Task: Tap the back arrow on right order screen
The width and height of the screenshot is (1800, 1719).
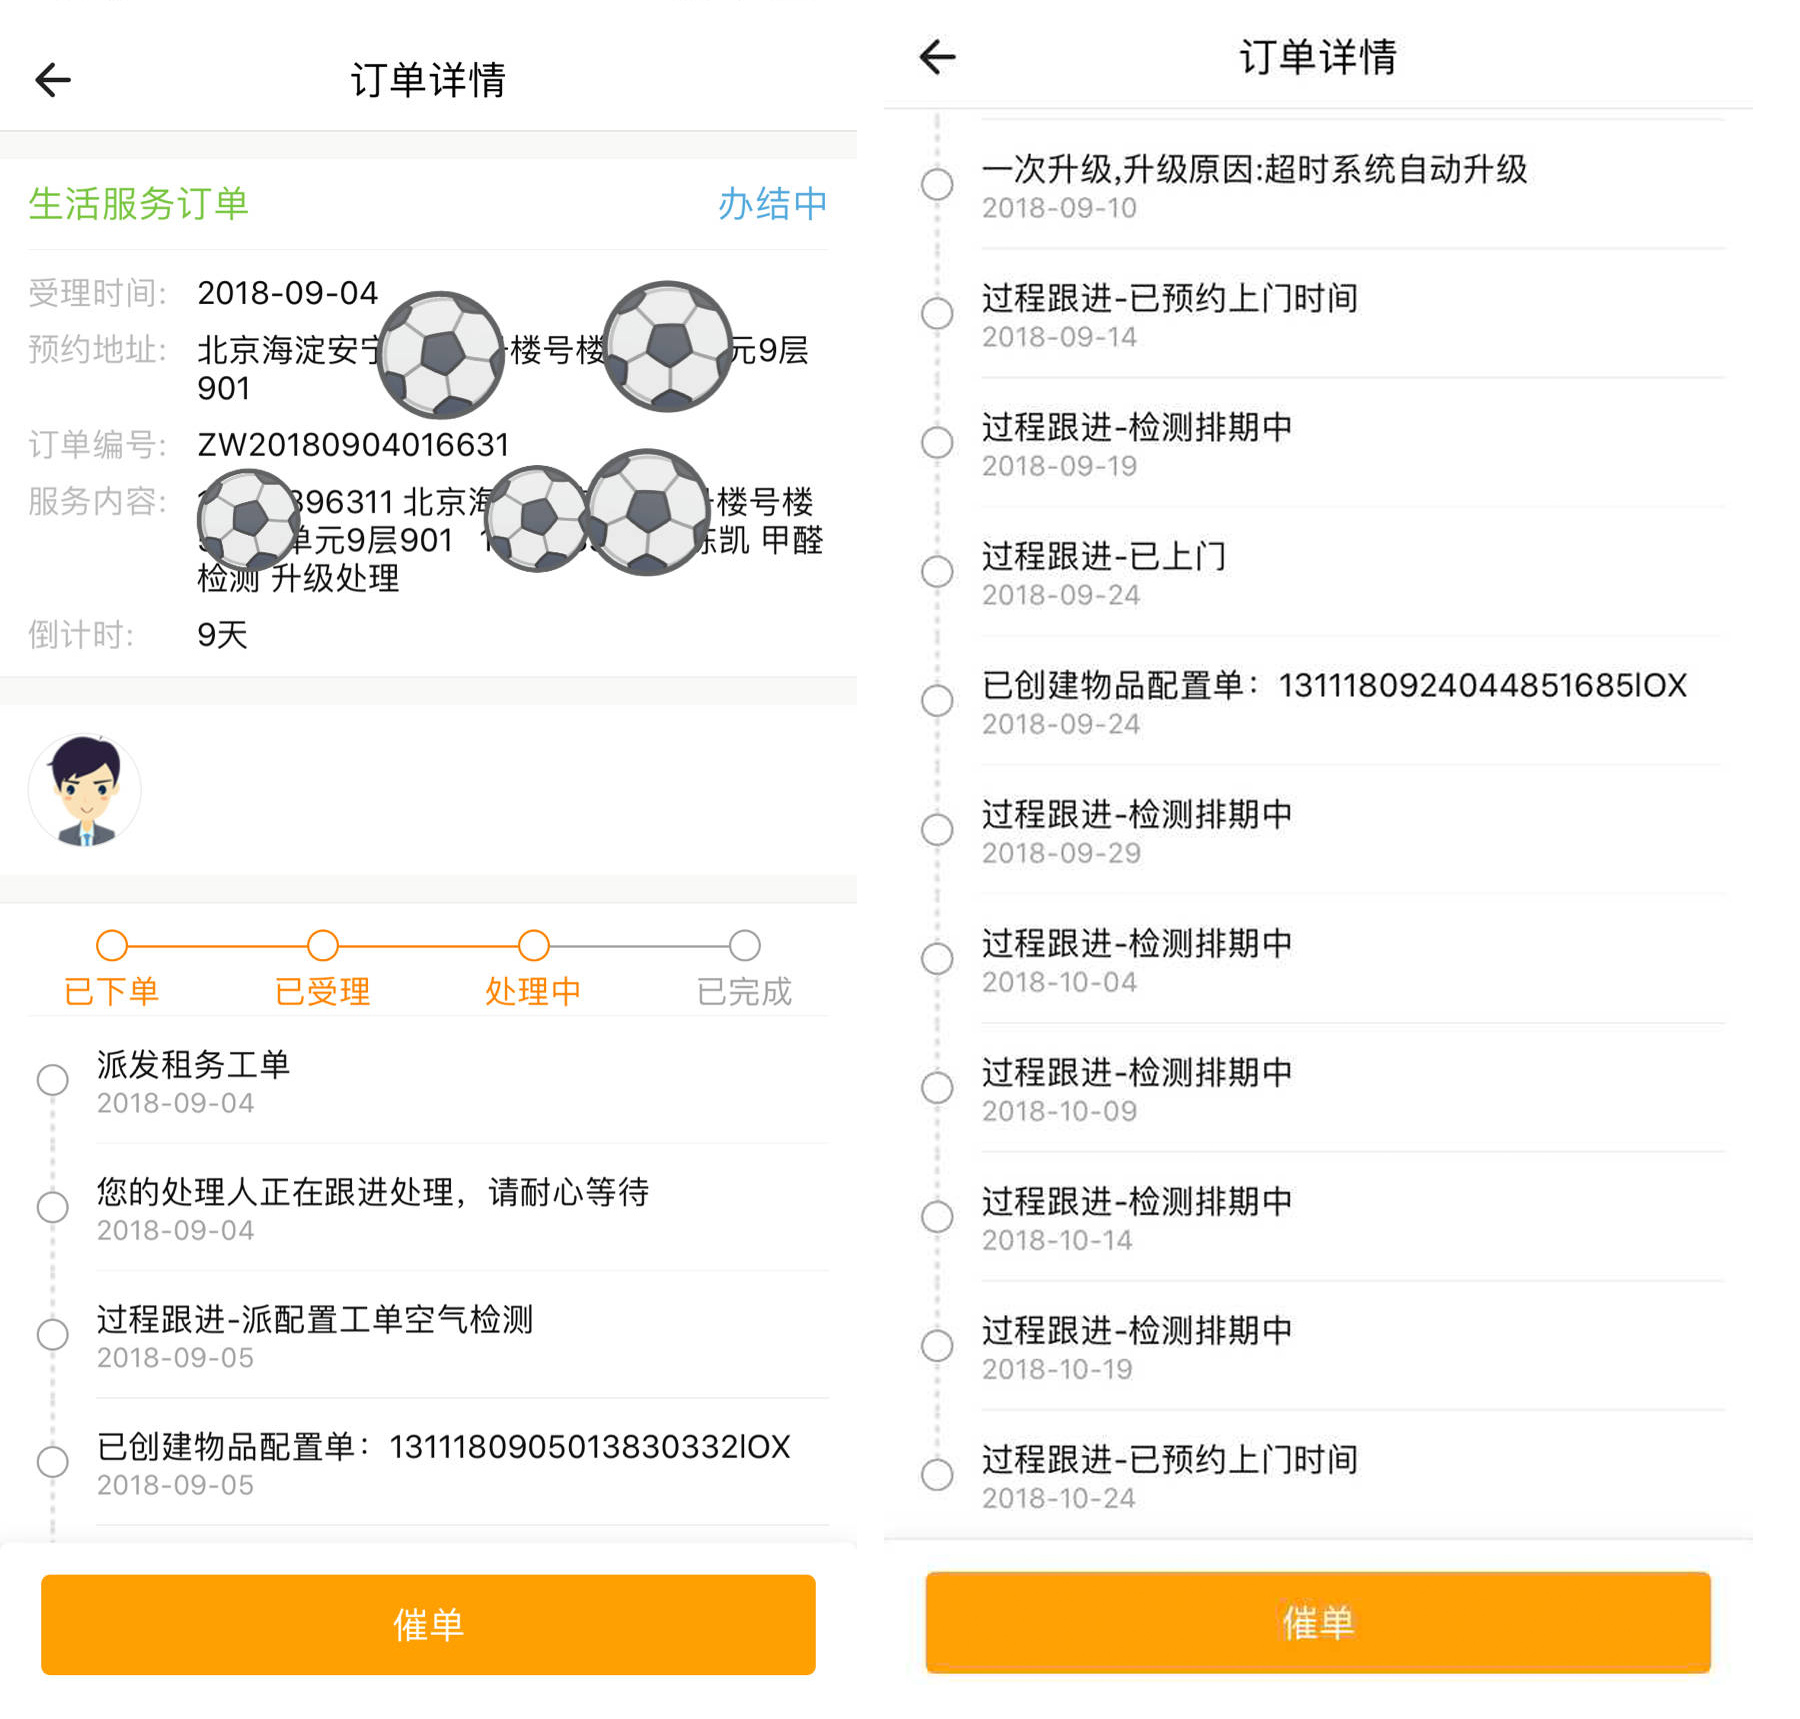Action: coord(937,57)
